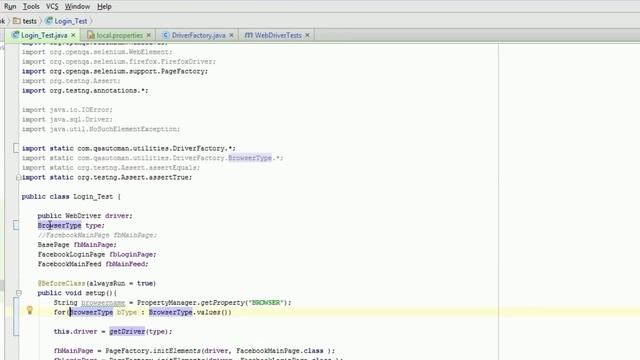Click highlighted getDriver method call
Image resolution: width=640 pixels, height=360 pixels.
(127, 331)
